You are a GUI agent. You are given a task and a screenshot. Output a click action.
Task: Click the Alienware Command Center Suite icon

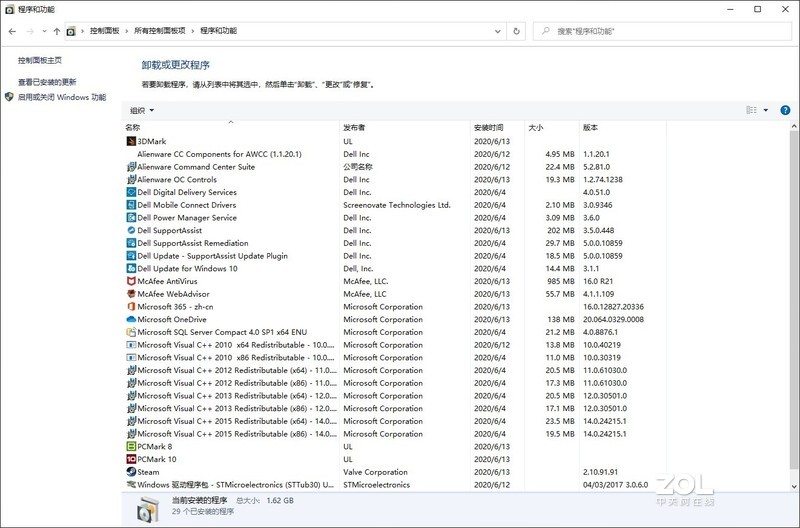pos(131,167)
